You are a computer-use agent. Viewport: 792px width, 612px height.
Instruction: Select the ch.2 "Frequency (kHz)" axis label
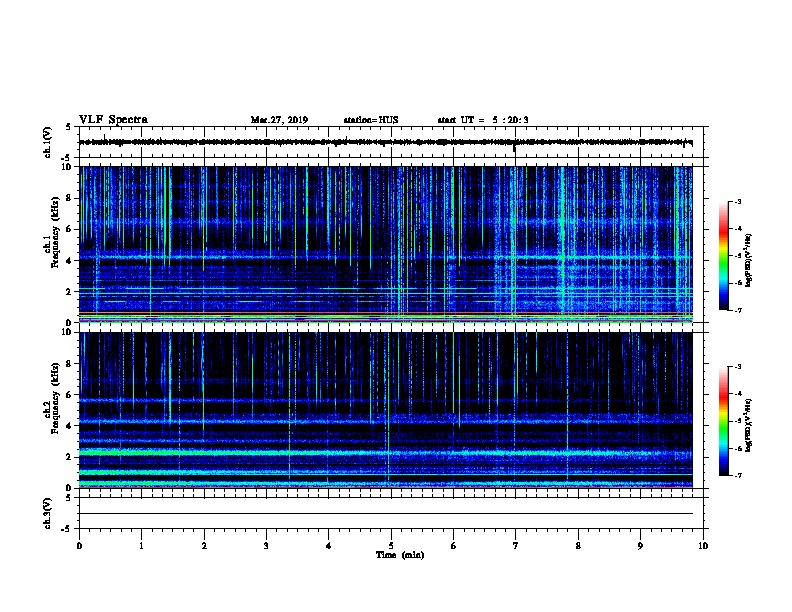pos(56,398)
